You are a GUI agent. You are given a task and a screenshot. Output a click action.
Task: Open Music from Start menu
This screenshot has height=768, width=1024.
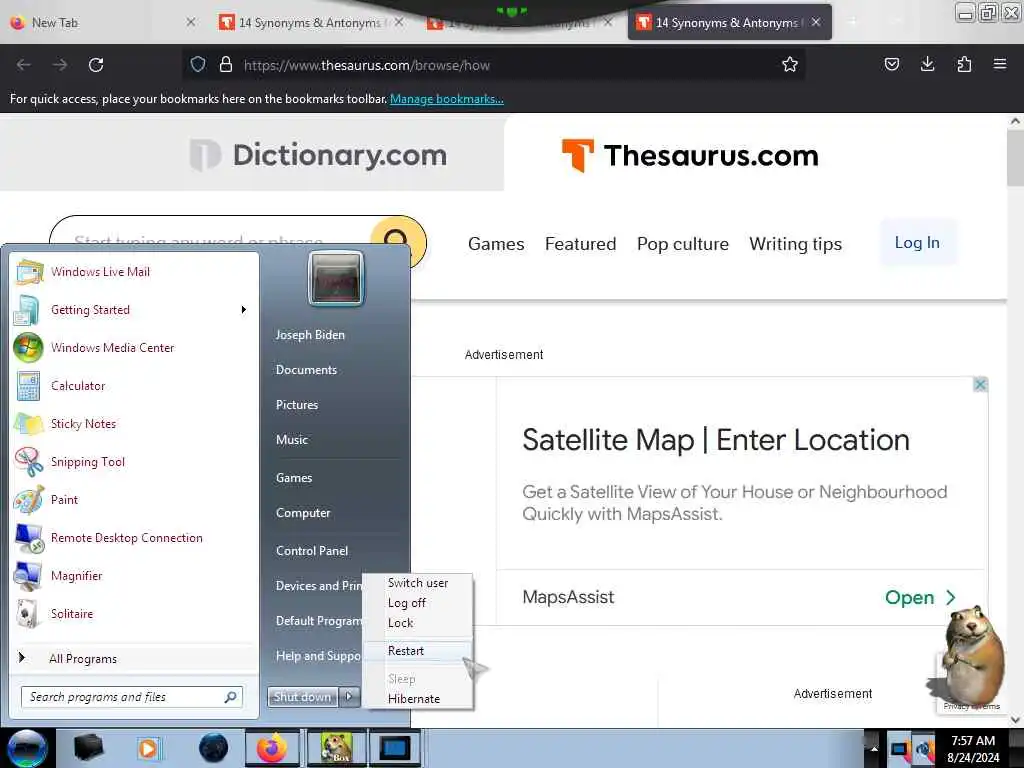click(x=292, y=440)
